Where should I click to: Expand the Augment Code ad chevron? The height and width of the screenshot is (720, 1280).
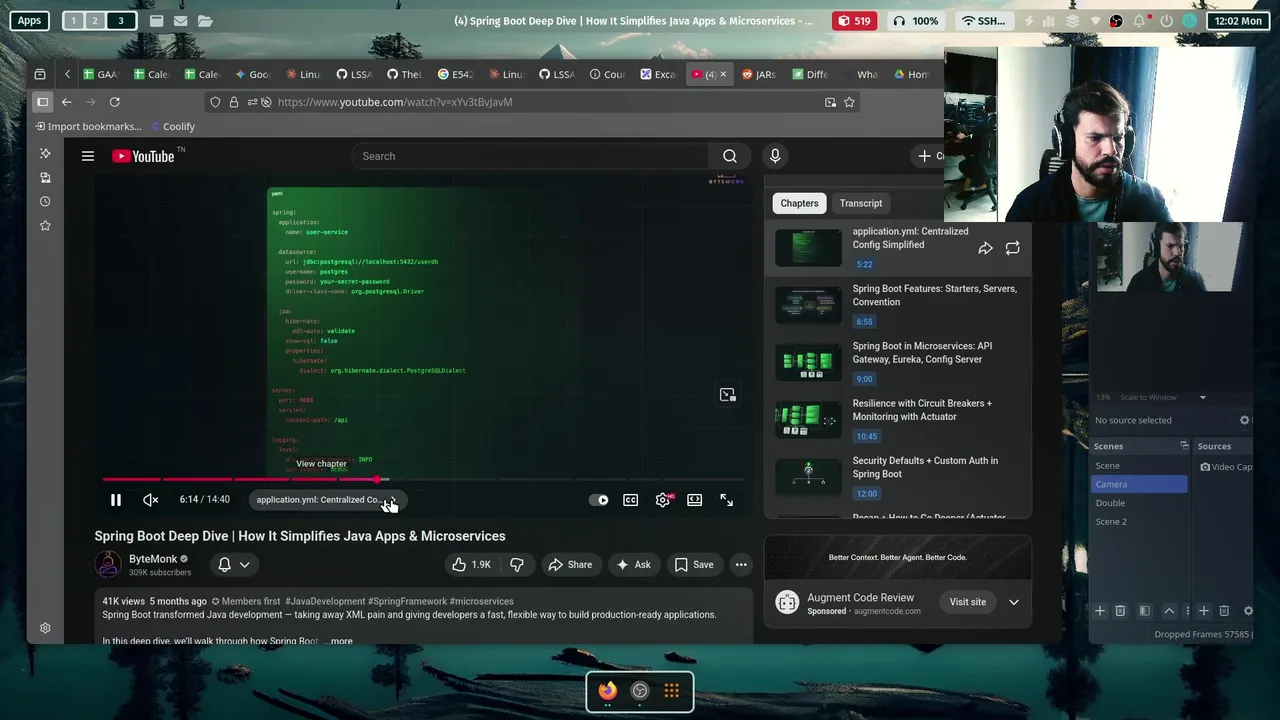pos(1014,602)
